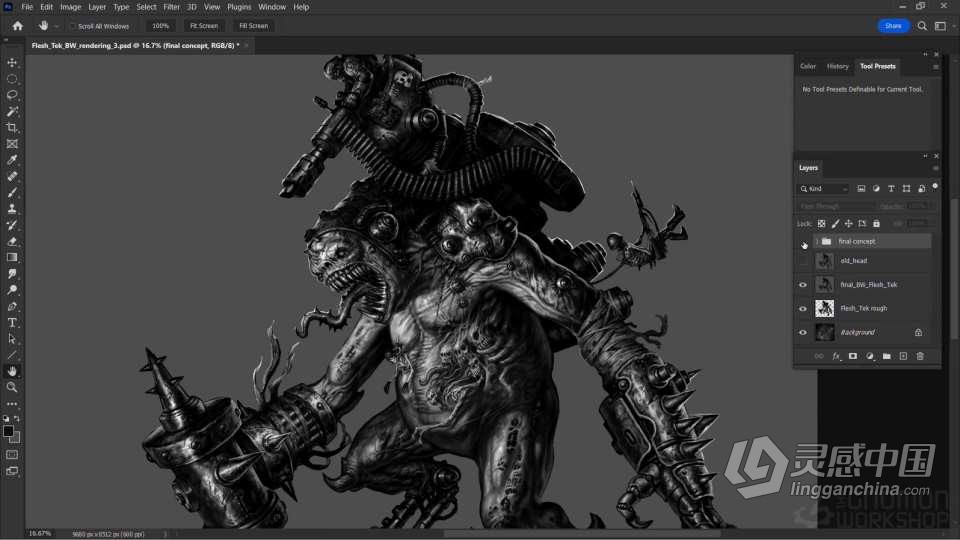The width and height of the screenshot is (960, 540).
Task: Select the Crop tool
Action: click(12, 127)
